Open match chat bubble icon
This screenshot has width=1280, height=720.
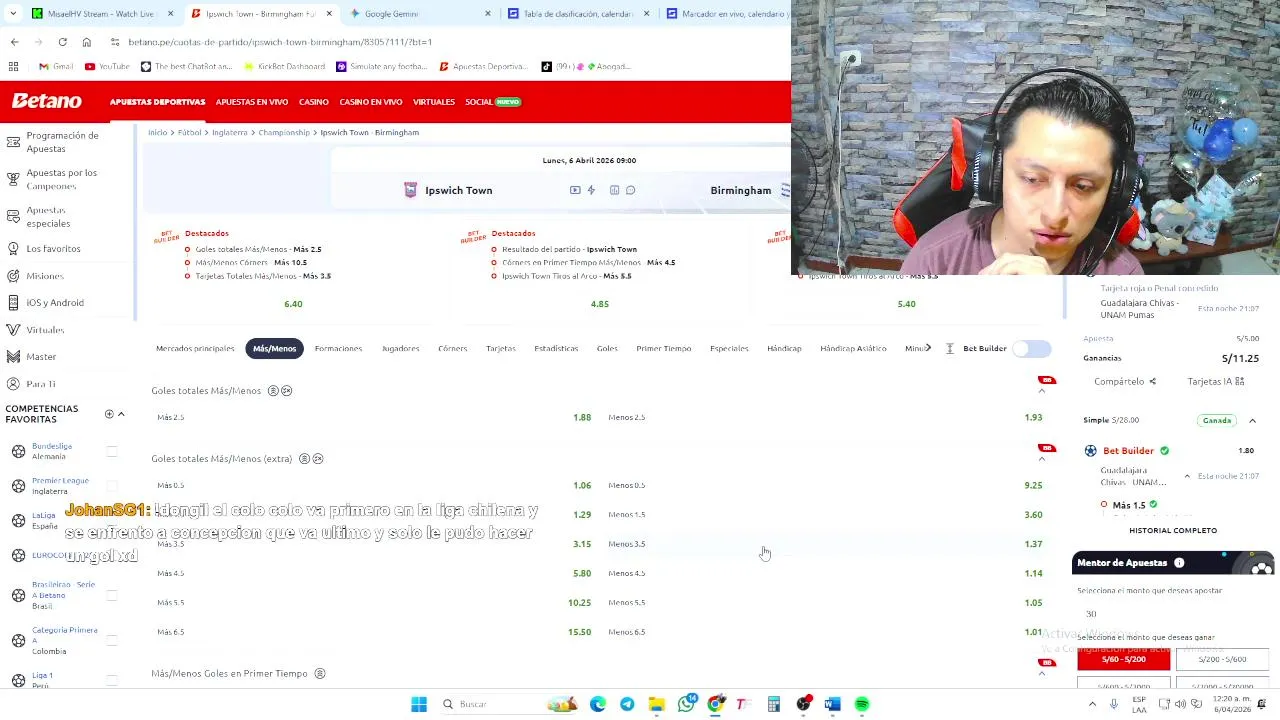[630, 190]
